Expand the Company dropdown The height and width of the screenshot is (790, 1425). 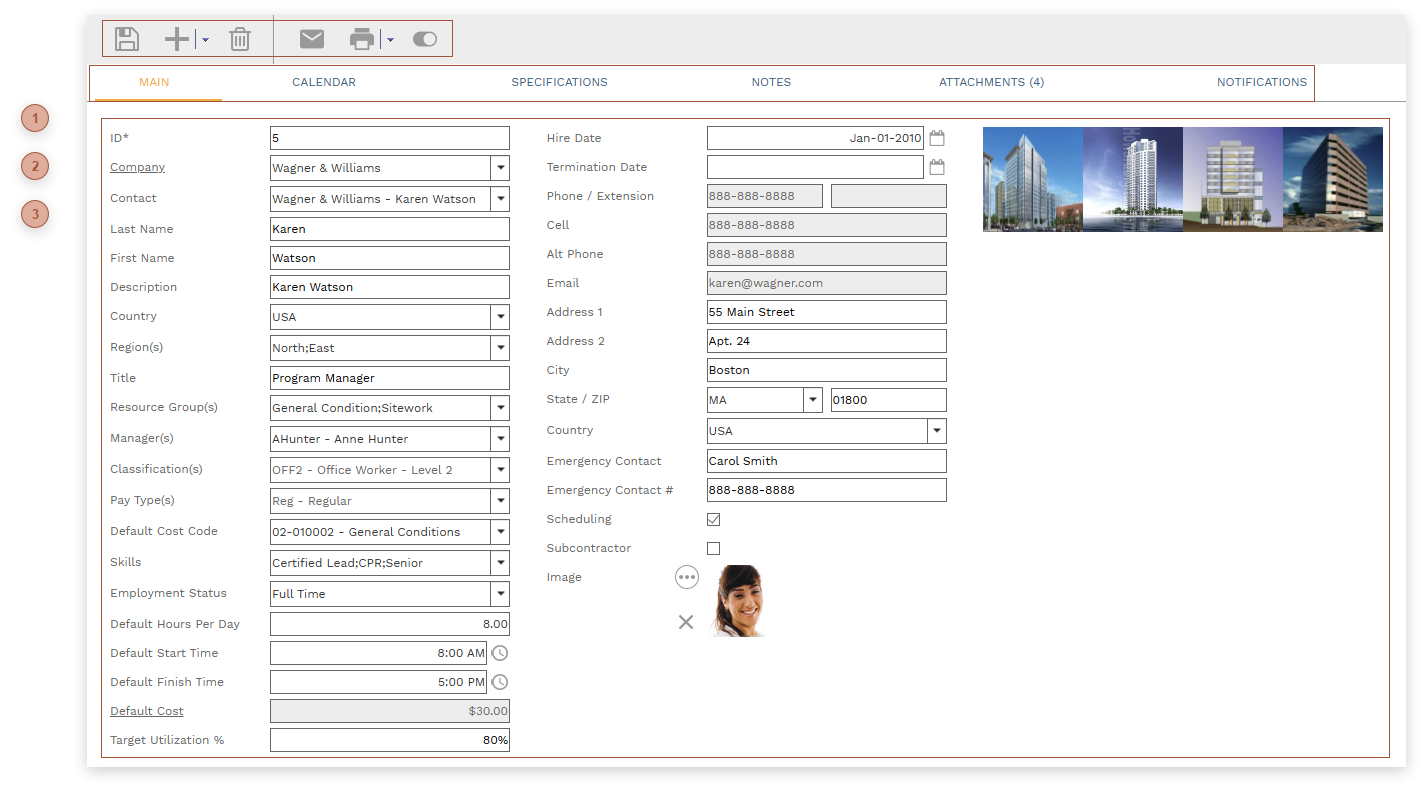click(x=500, y=168)
